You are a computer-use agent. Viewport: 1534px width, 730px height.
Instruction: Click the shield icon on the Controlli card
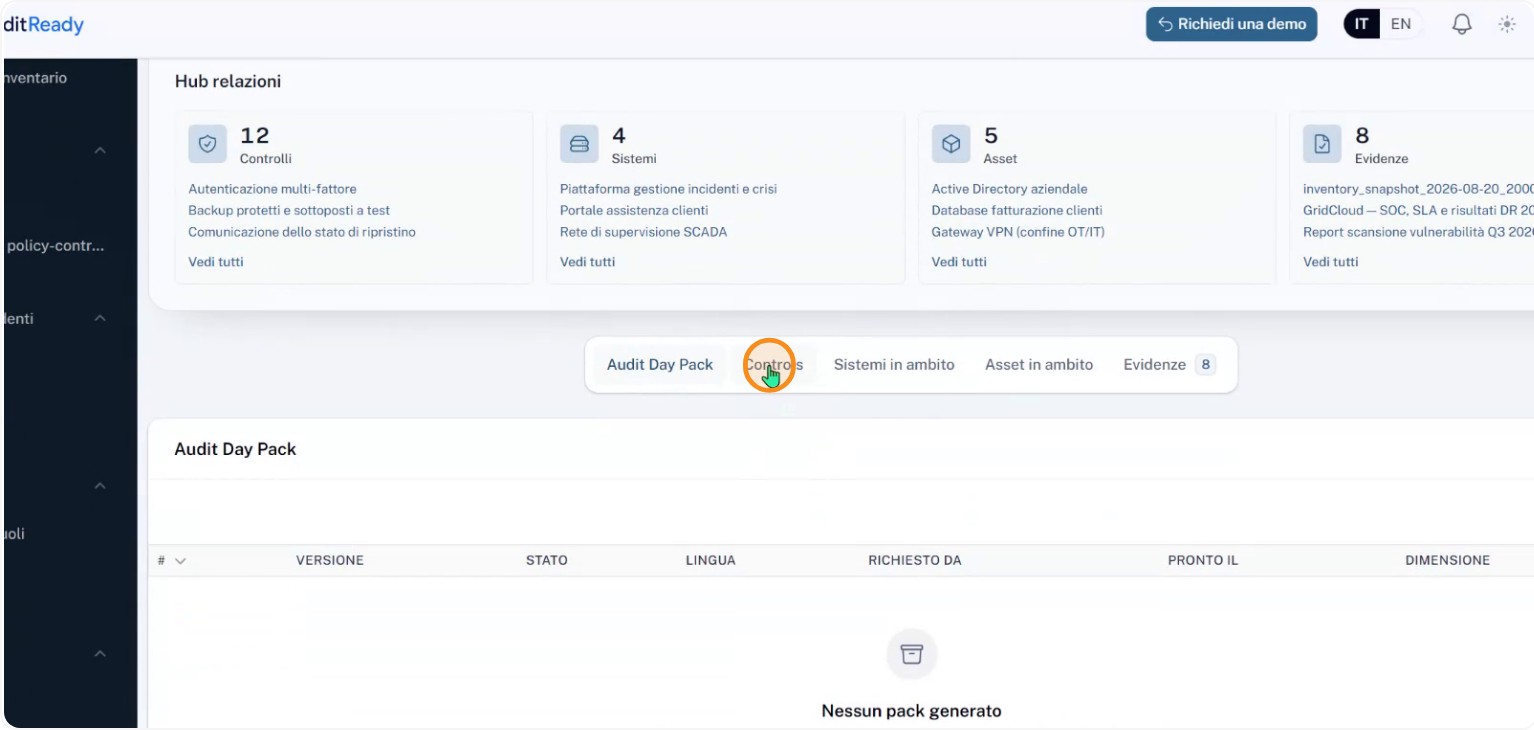(207, 144)
